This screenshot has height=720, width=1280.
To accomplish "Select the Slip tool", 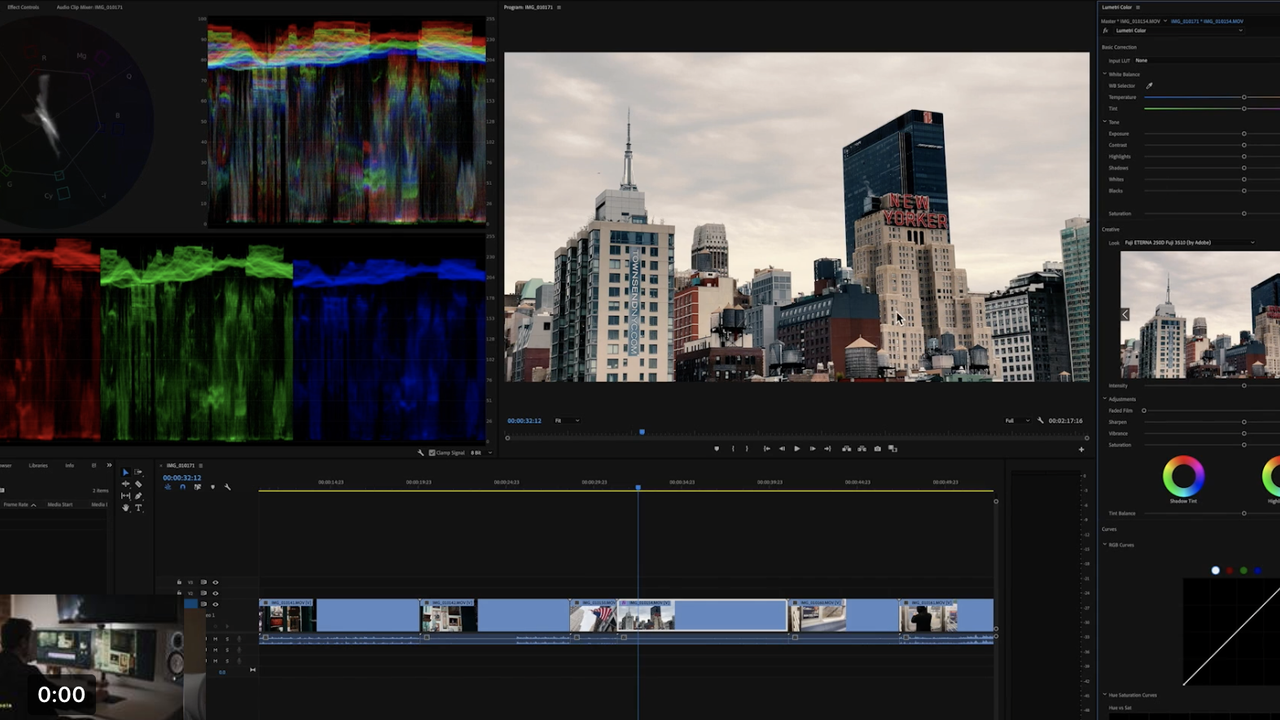I will pyautogui.click(x=125, y=496).
